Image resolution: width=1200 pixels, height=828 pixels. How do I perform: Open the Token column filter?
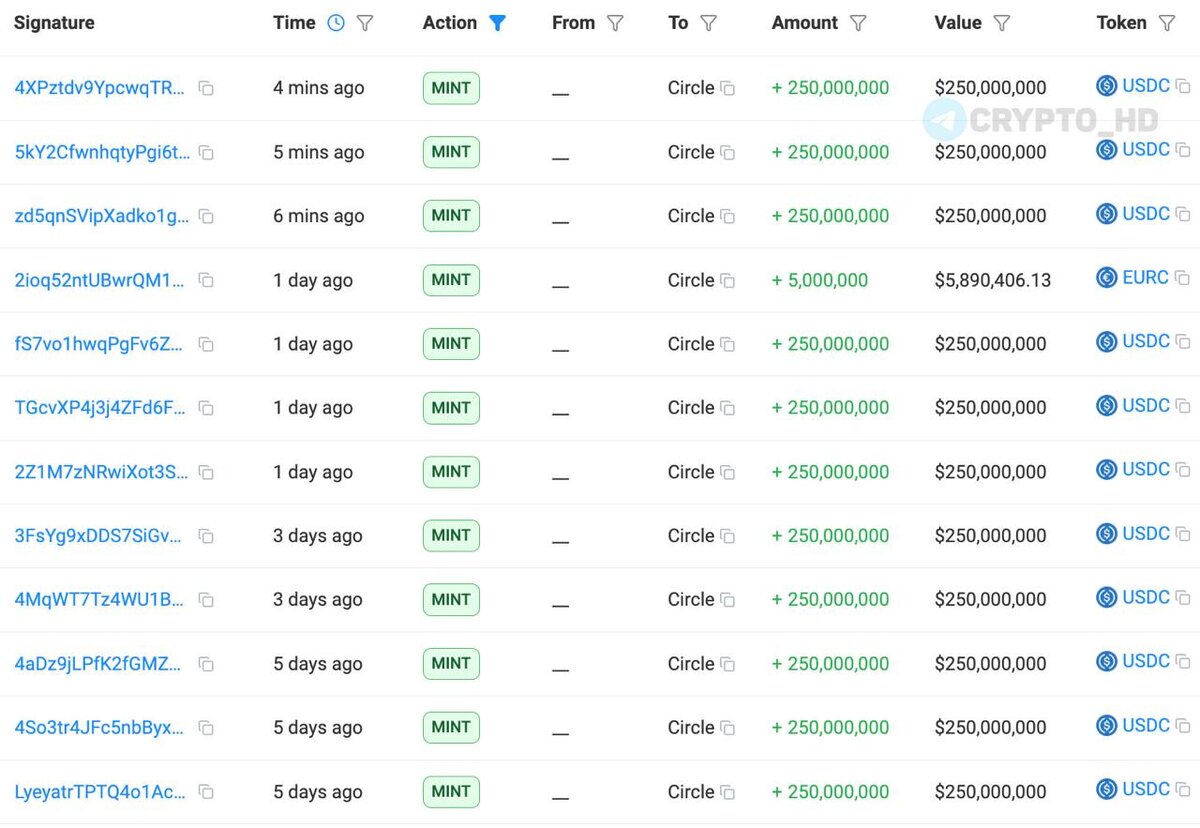(x=1166, y=23)
